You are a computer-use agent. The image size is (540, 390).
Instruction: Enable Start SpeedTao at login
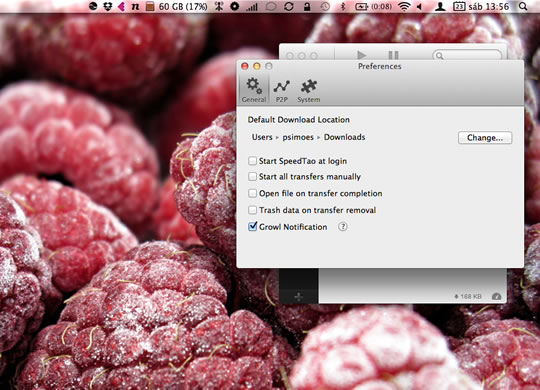[x=252, y=161]
